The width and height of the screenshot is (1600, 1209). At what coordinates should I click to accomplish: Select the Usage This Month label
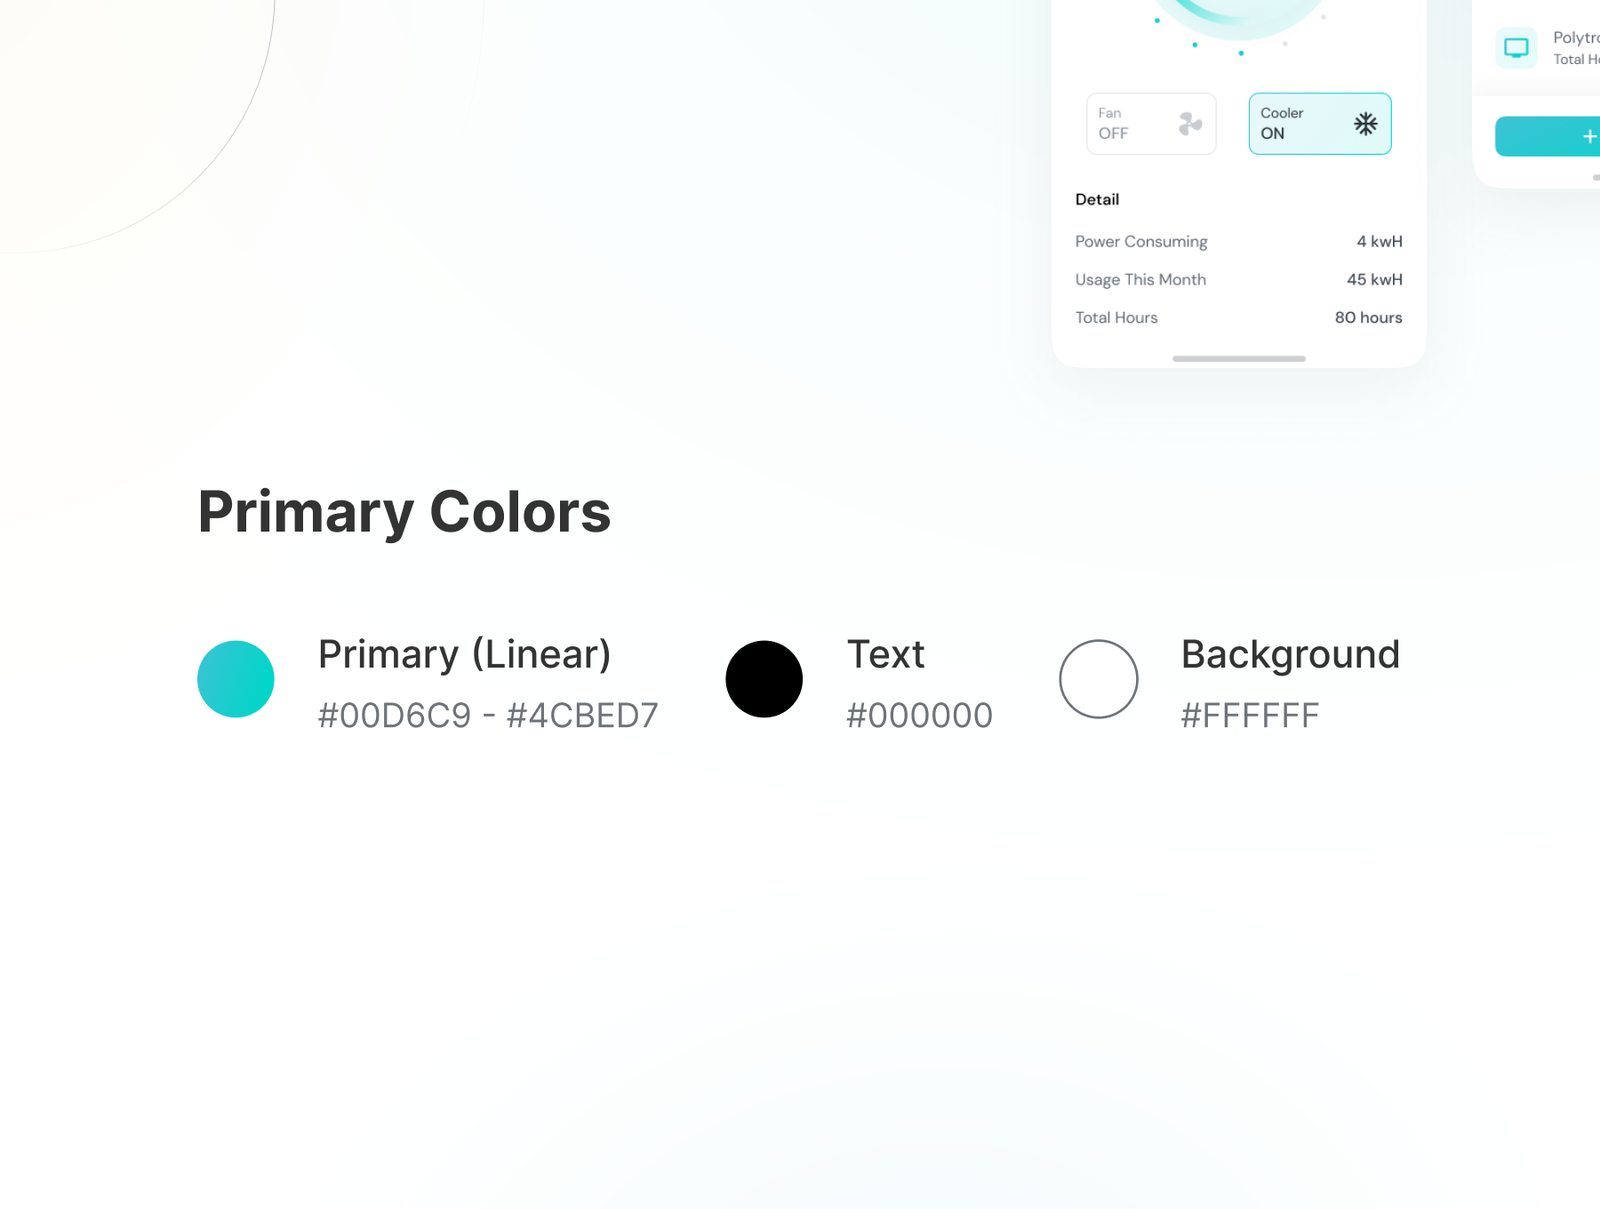[x=1140, y=280]
